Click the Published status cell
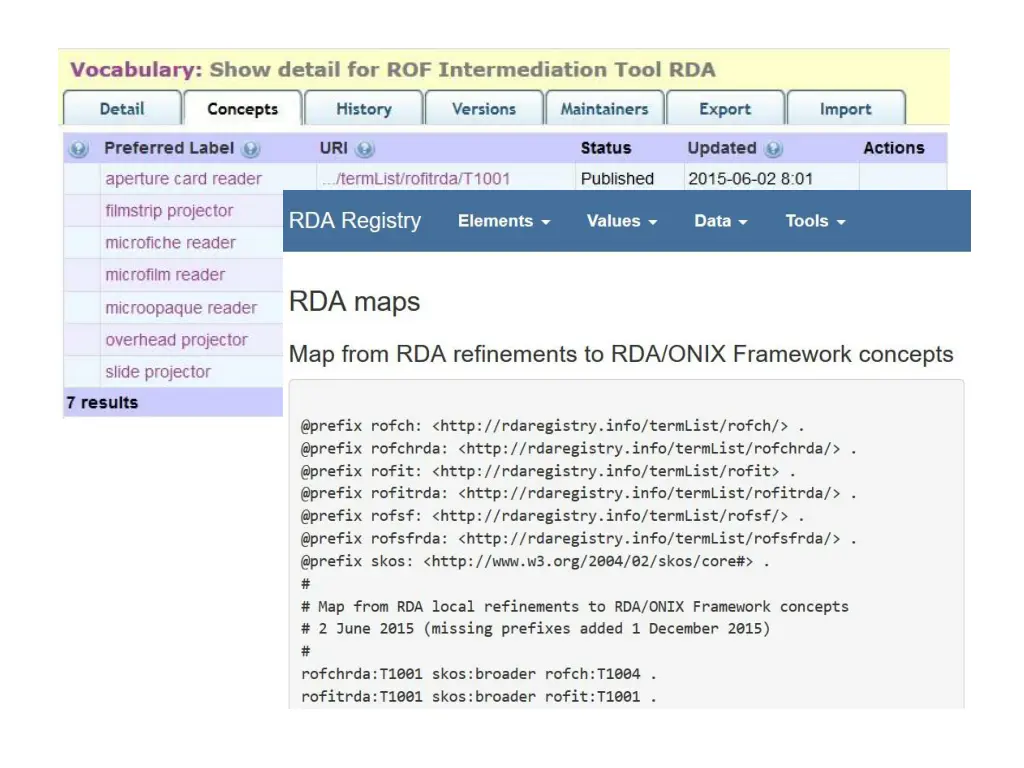The height and width of the screenshot is (768, 1024). point(617,178)
